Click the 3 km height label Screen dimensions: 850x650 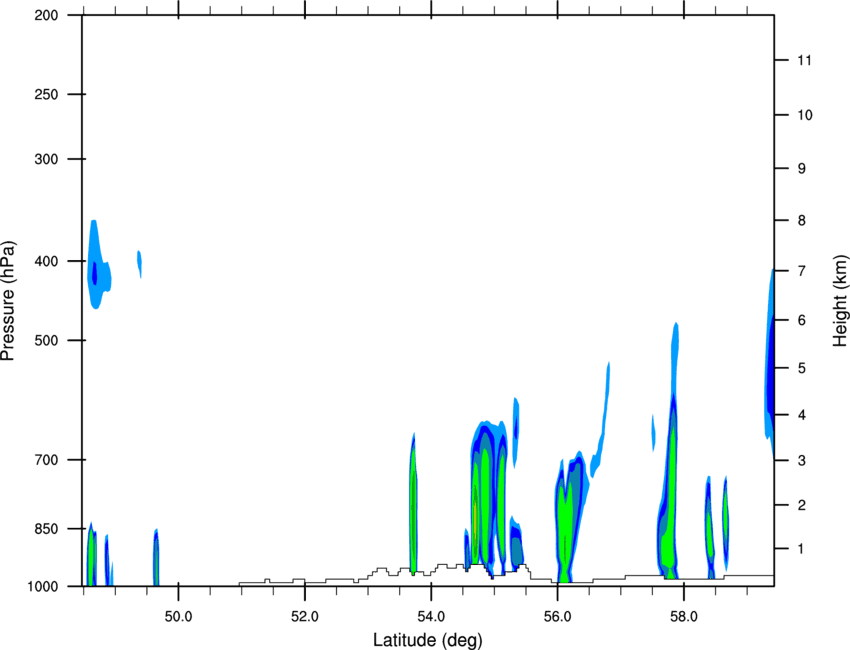(802, 461)
